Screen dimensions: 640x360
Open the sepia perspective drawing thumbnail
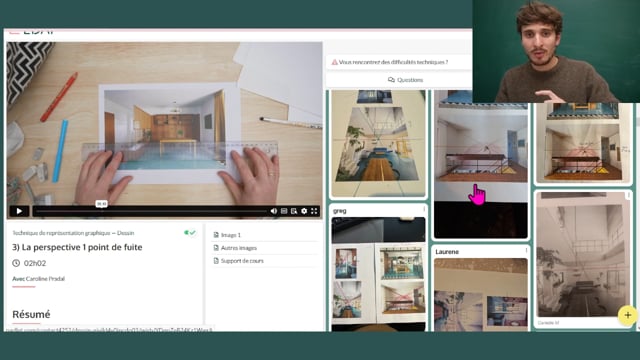click(x=582, y=255)
